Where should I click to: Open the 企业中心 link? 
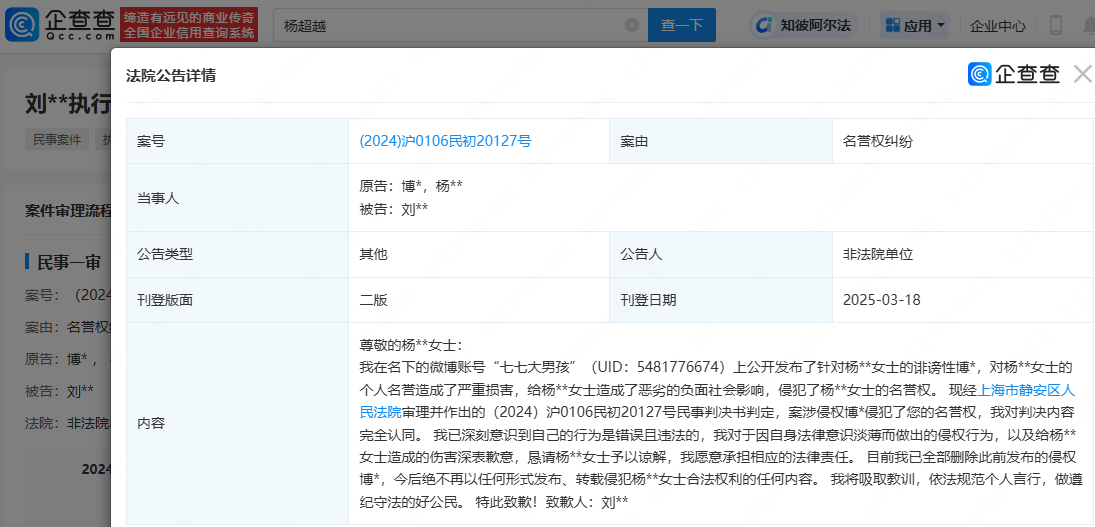pos(997,27)
